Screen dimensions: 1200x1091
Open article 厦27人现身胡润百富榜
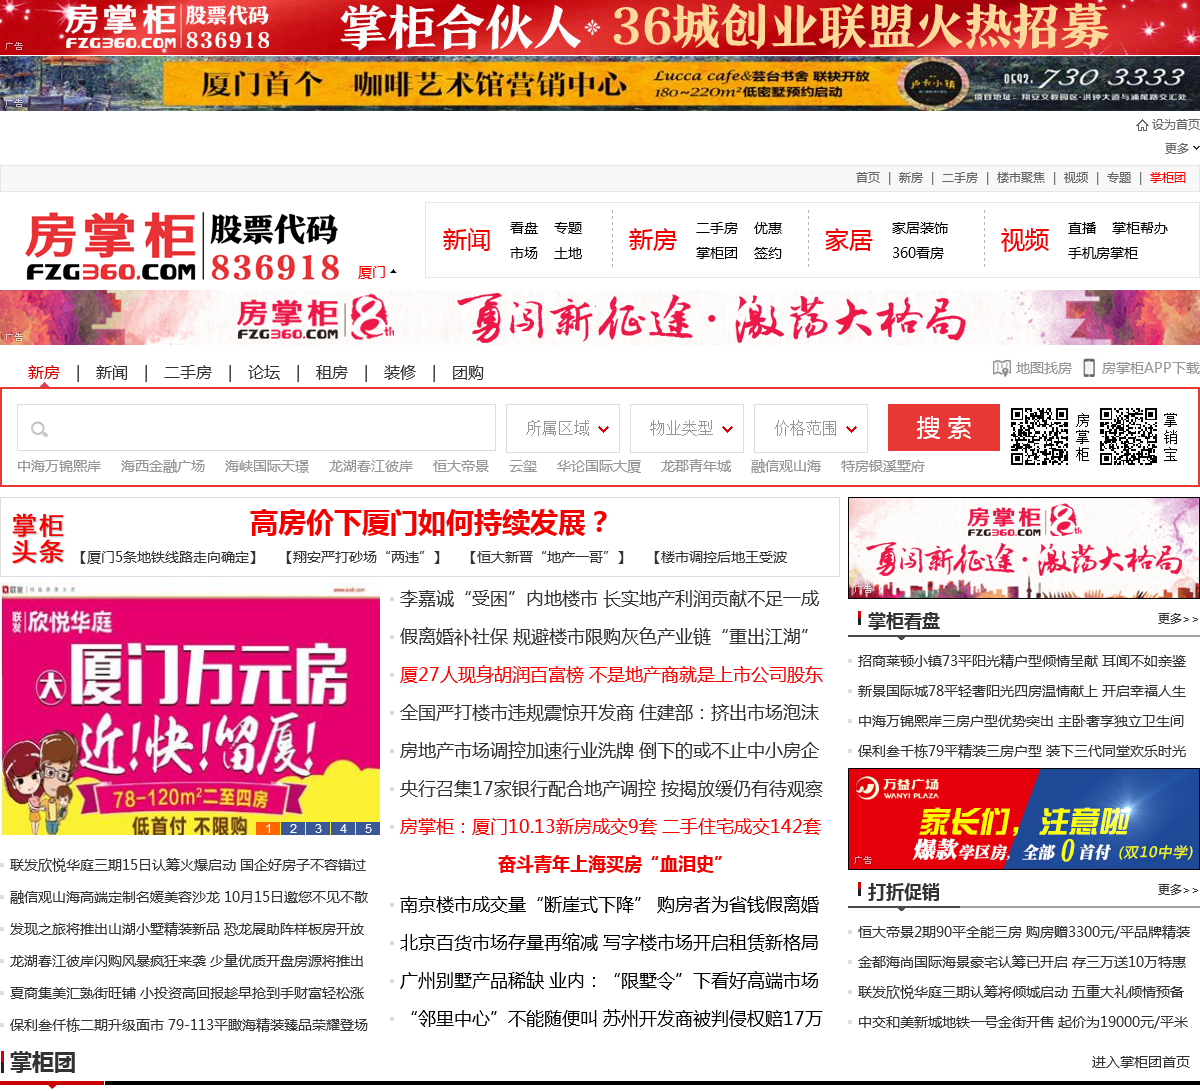coord(611,675)
